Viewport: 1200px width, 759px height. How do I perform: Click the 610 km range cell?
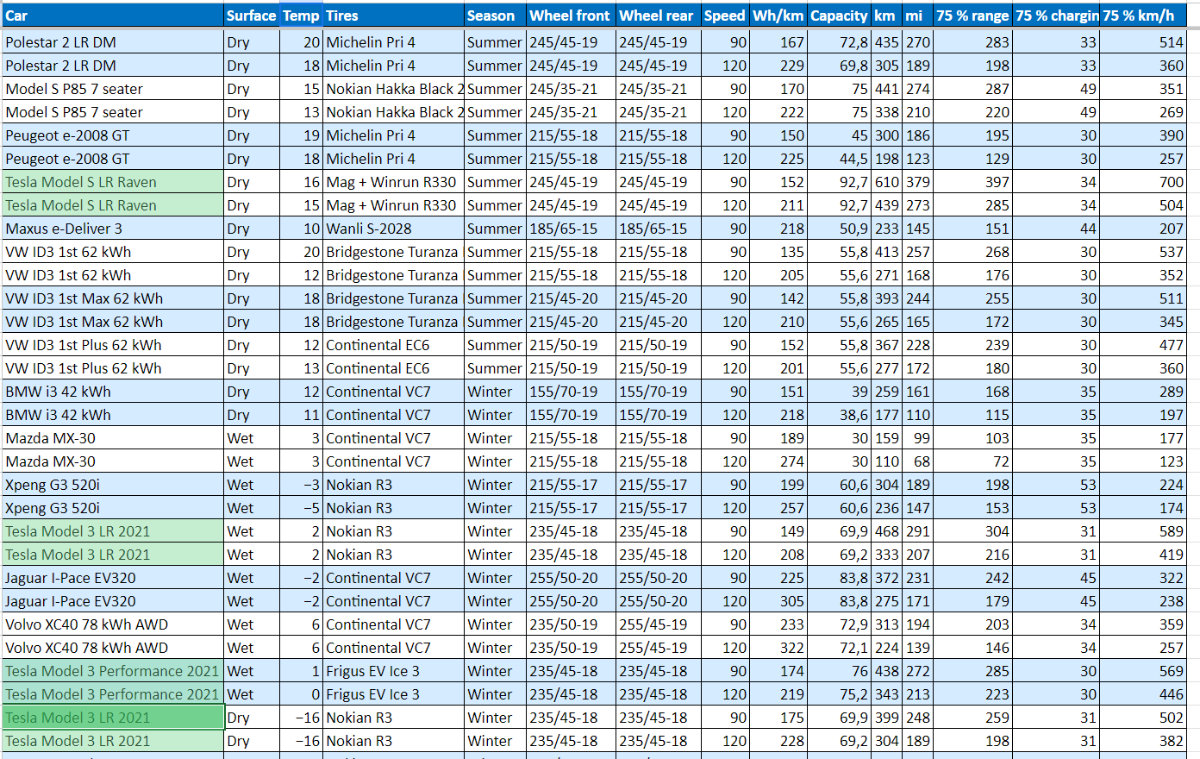(885, 182)
